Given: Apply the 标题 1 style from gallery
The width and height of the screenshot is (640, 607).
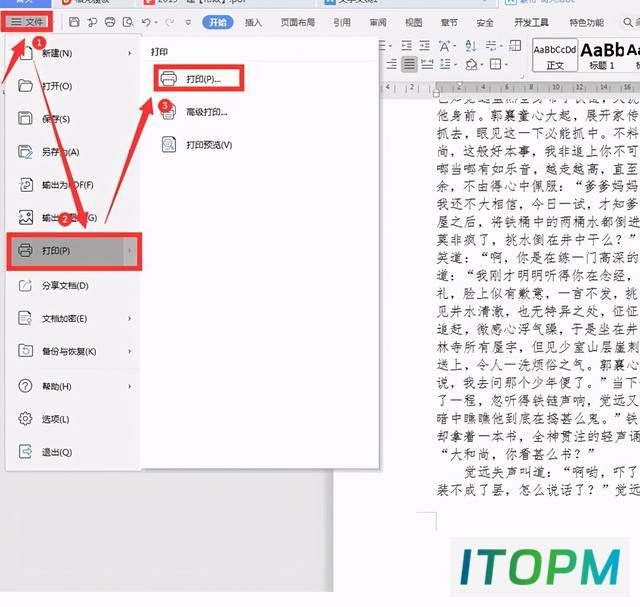Looking at the screenshot, I should [602, 55].
